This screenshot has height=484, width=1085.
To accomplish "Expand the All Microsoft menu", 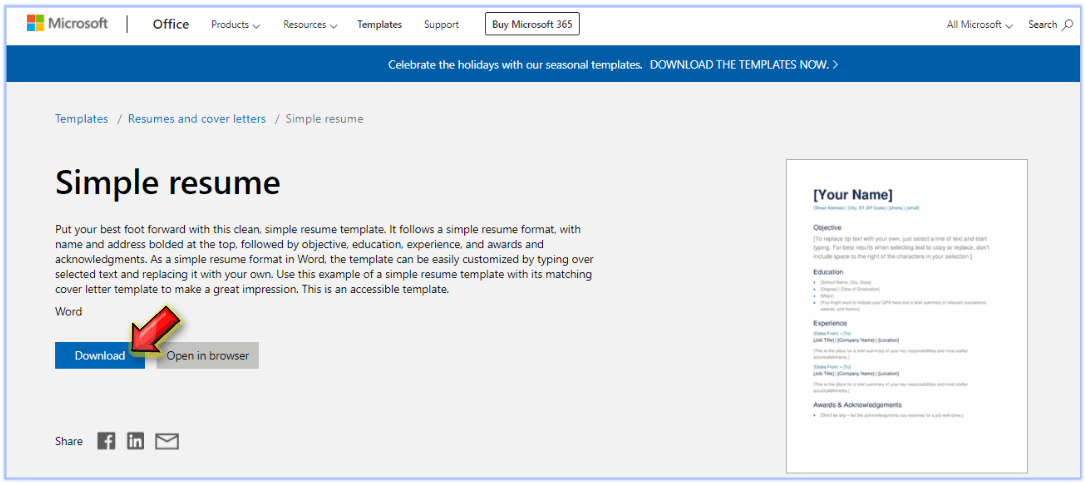I will 979,25.
